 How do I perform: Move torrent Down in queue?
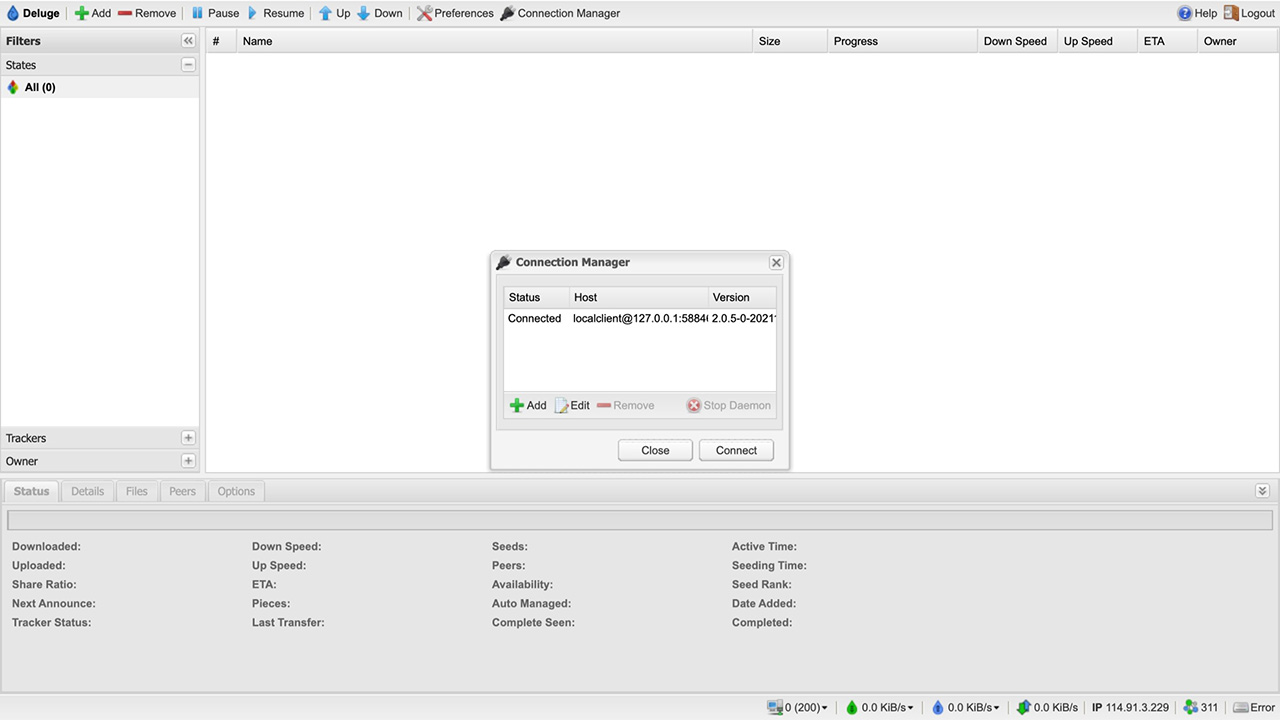click(364, 13)
